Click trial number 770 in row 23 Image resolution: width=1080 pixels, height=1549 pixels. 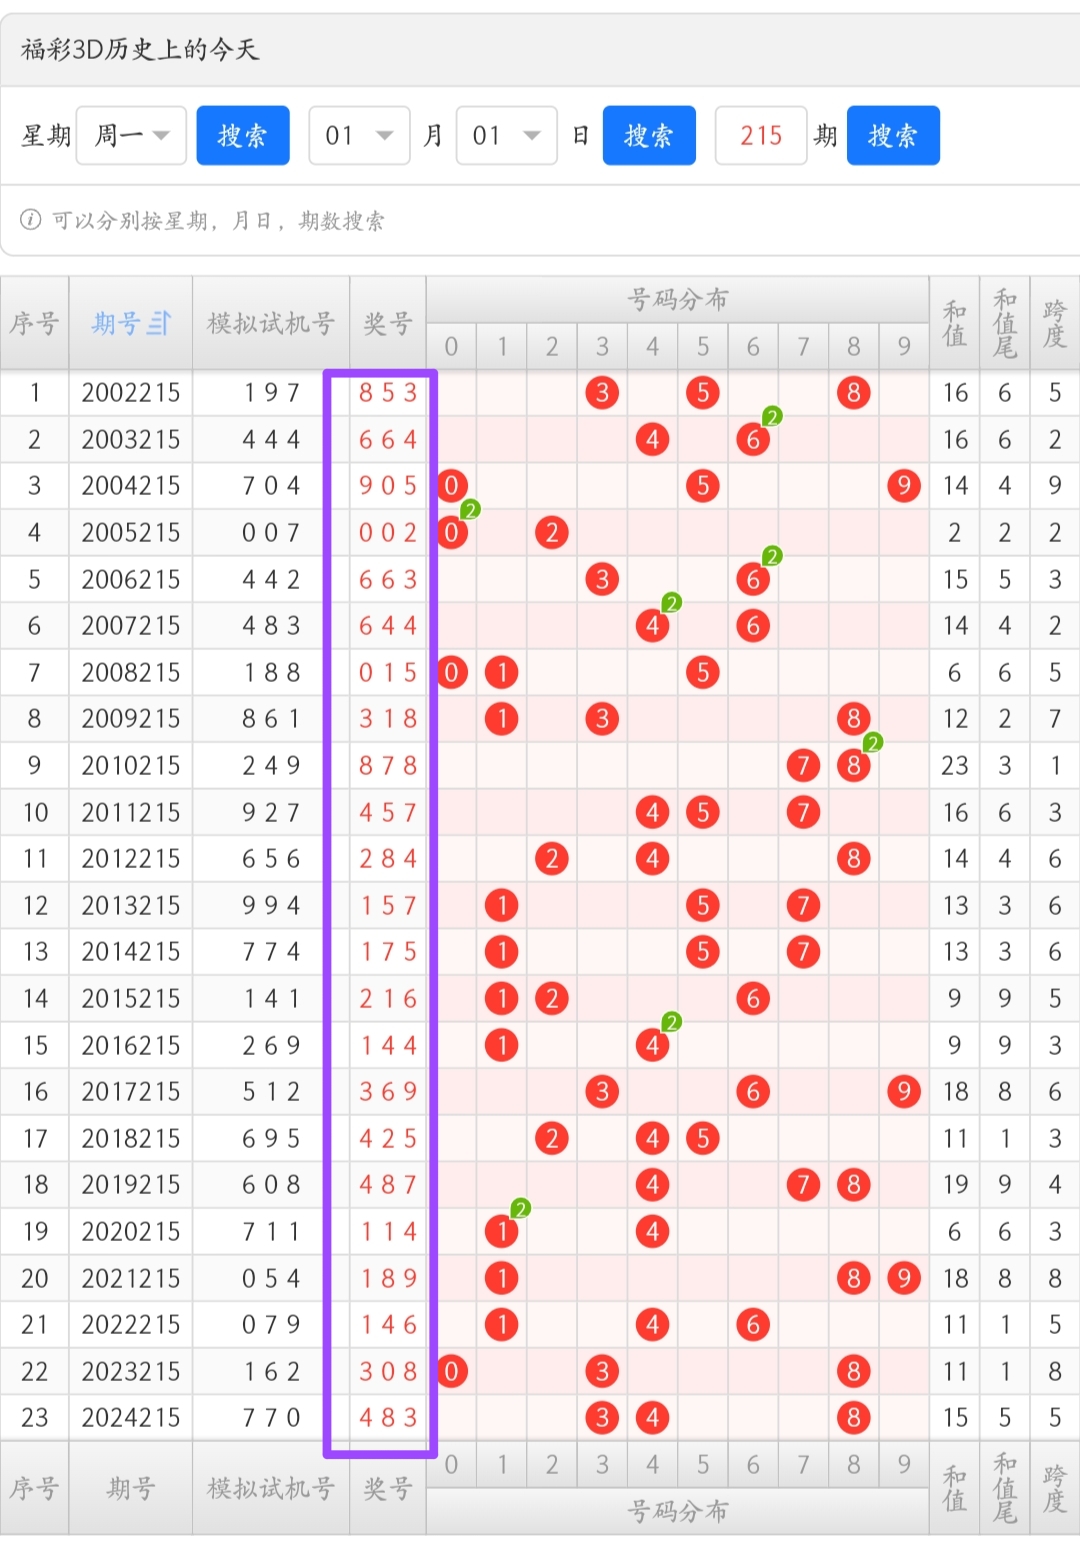pos(271,1417)
